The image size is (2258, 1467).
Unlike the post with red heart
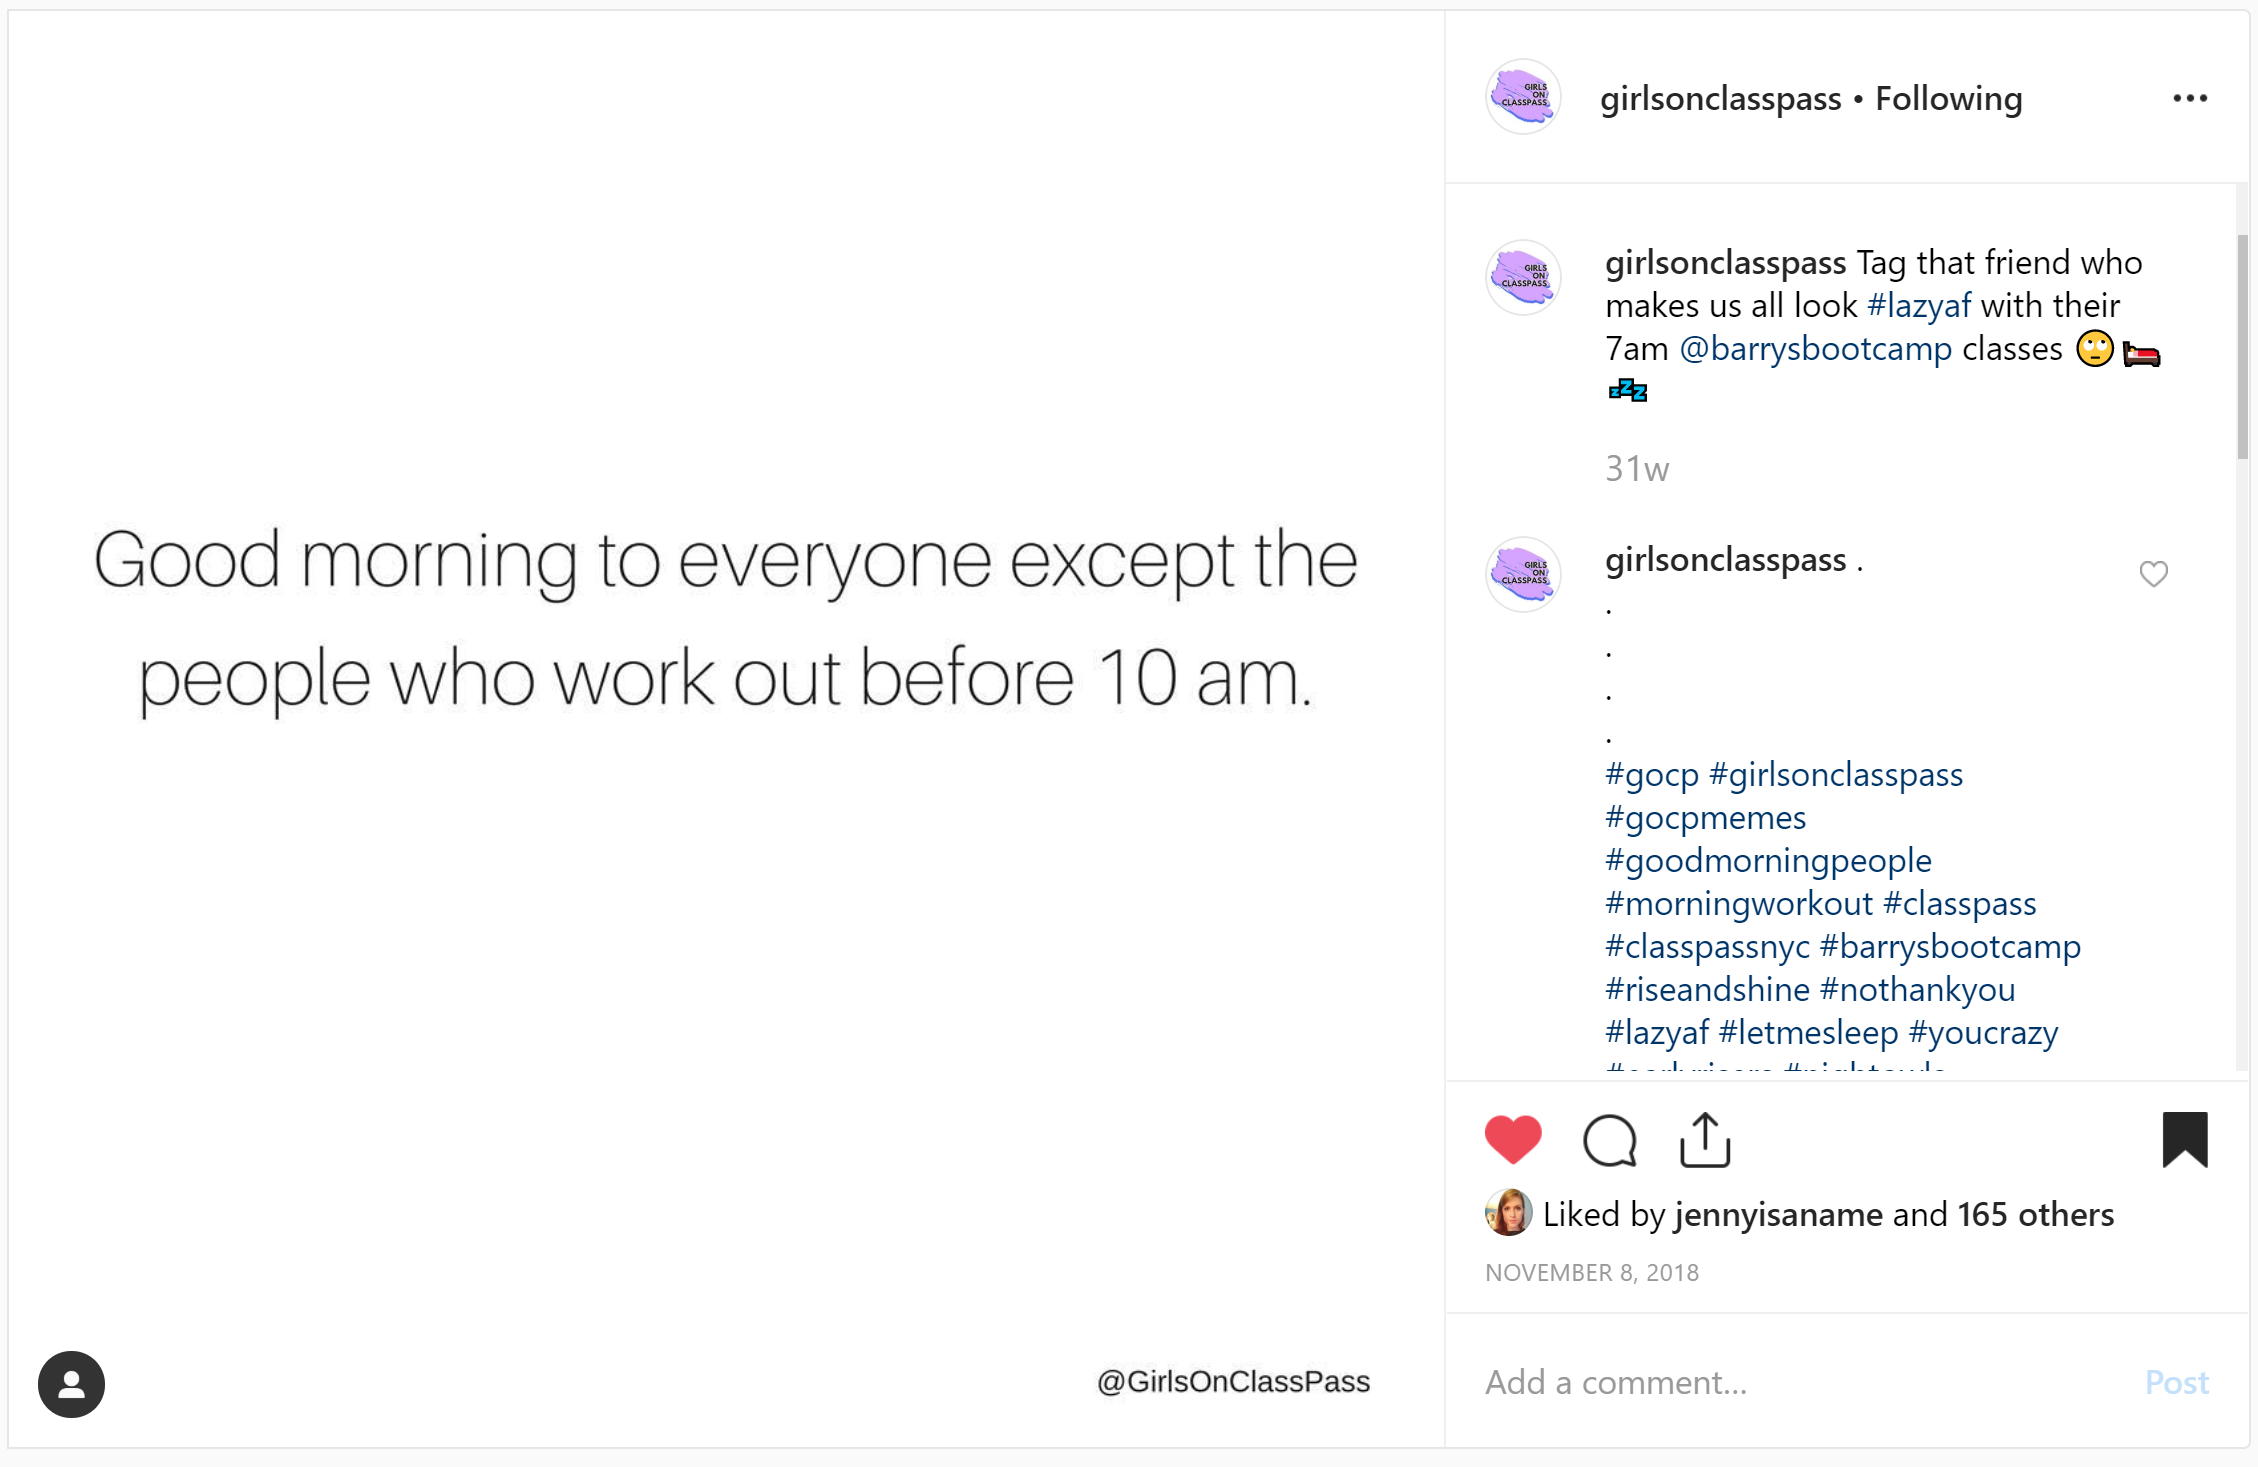1513,1139
